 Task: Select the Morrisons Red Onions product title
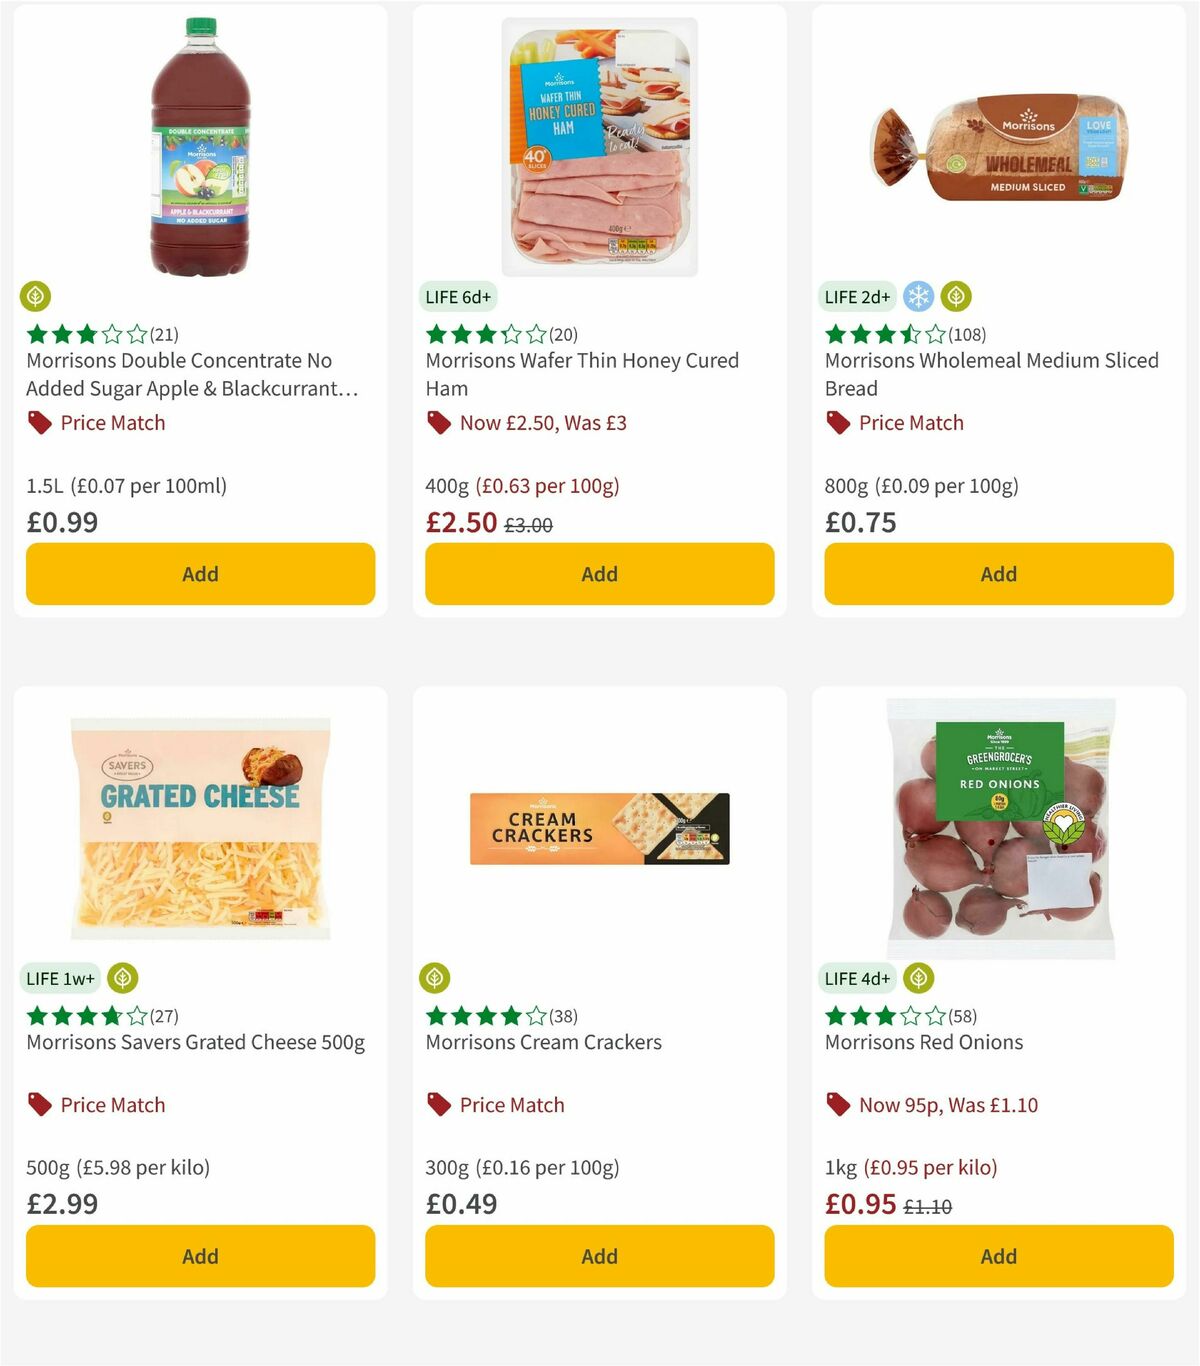(923, 1042)
